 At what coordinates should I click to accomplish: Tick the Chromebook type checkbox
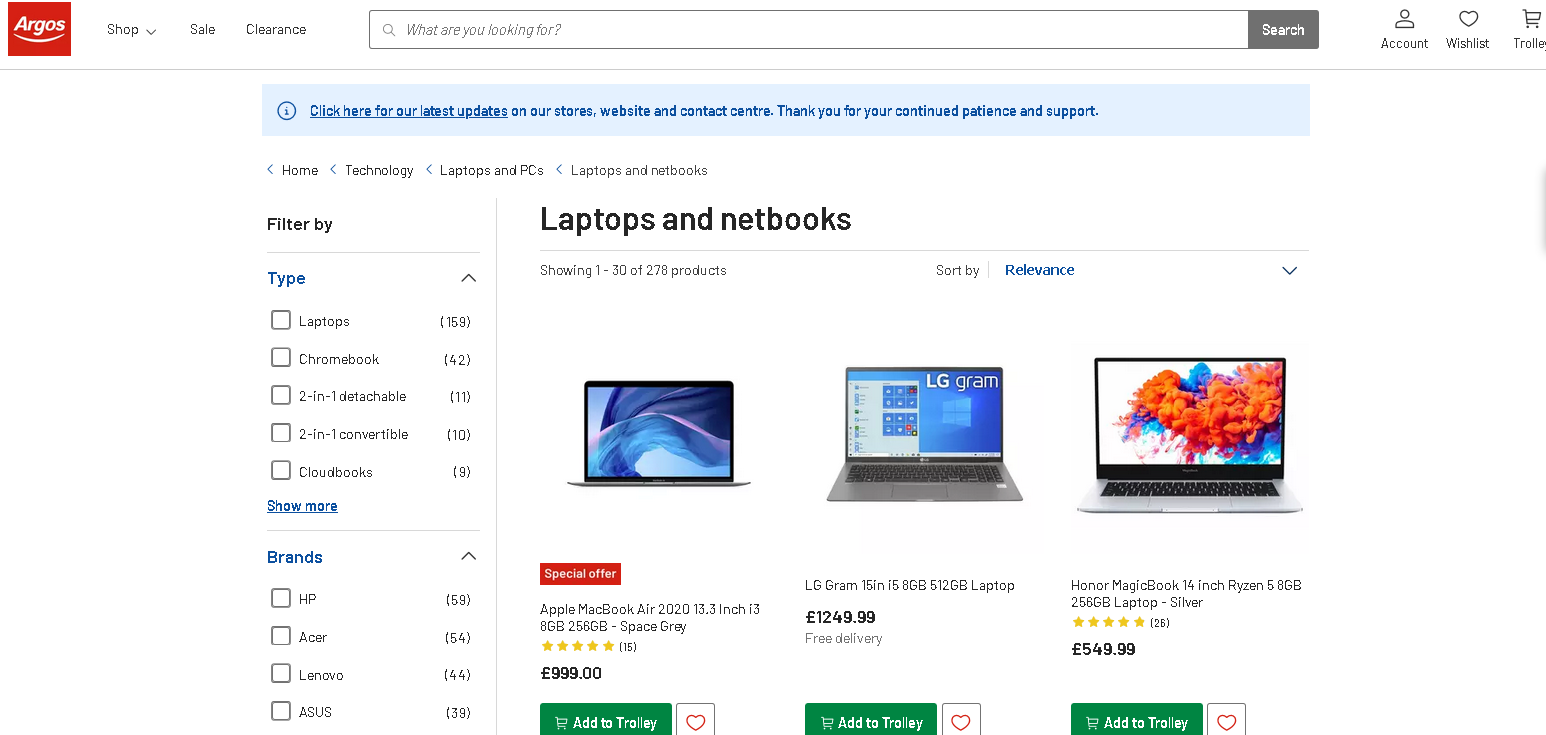281,358
